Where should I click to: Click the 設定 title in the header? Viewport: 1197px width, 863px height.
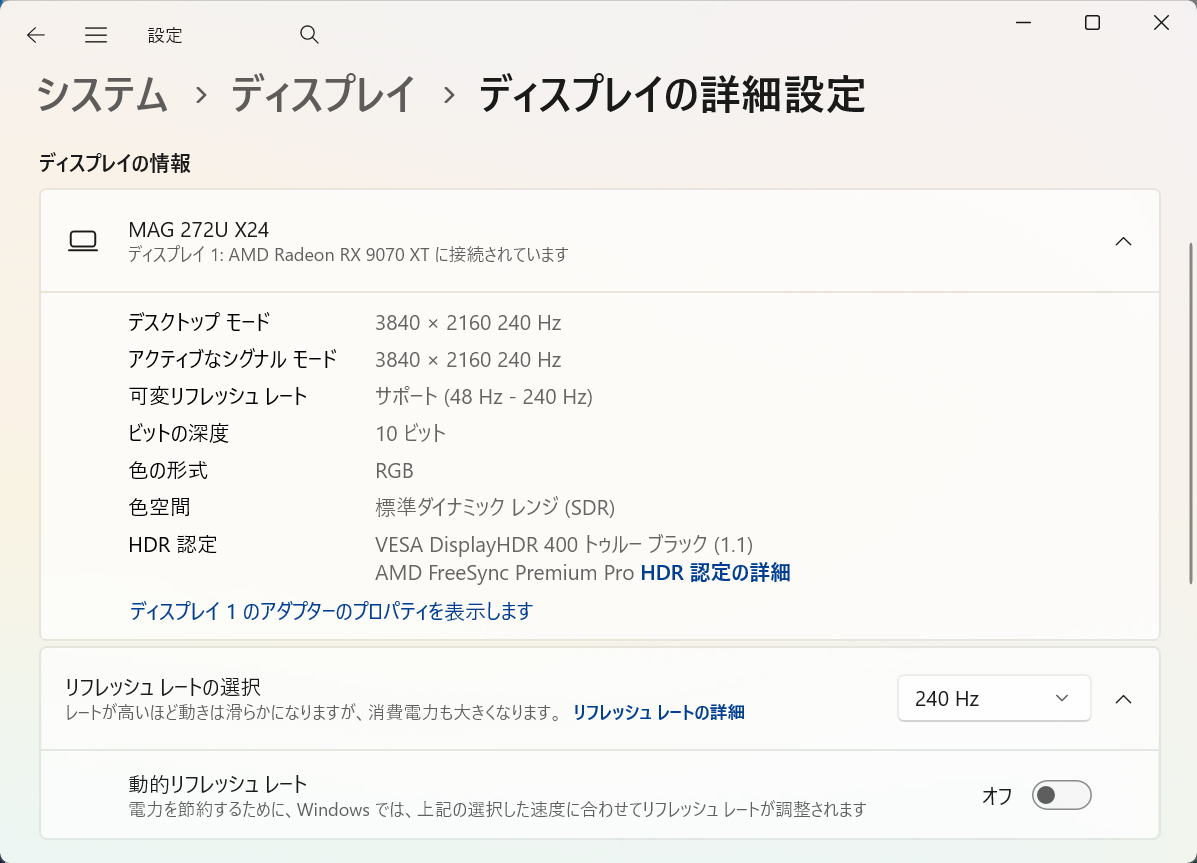coord(165,34)
